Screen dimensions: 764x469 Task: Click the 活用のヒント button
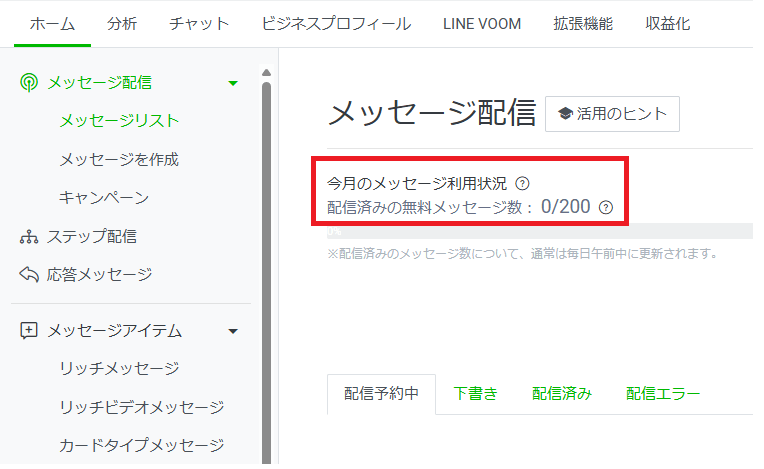612,114
